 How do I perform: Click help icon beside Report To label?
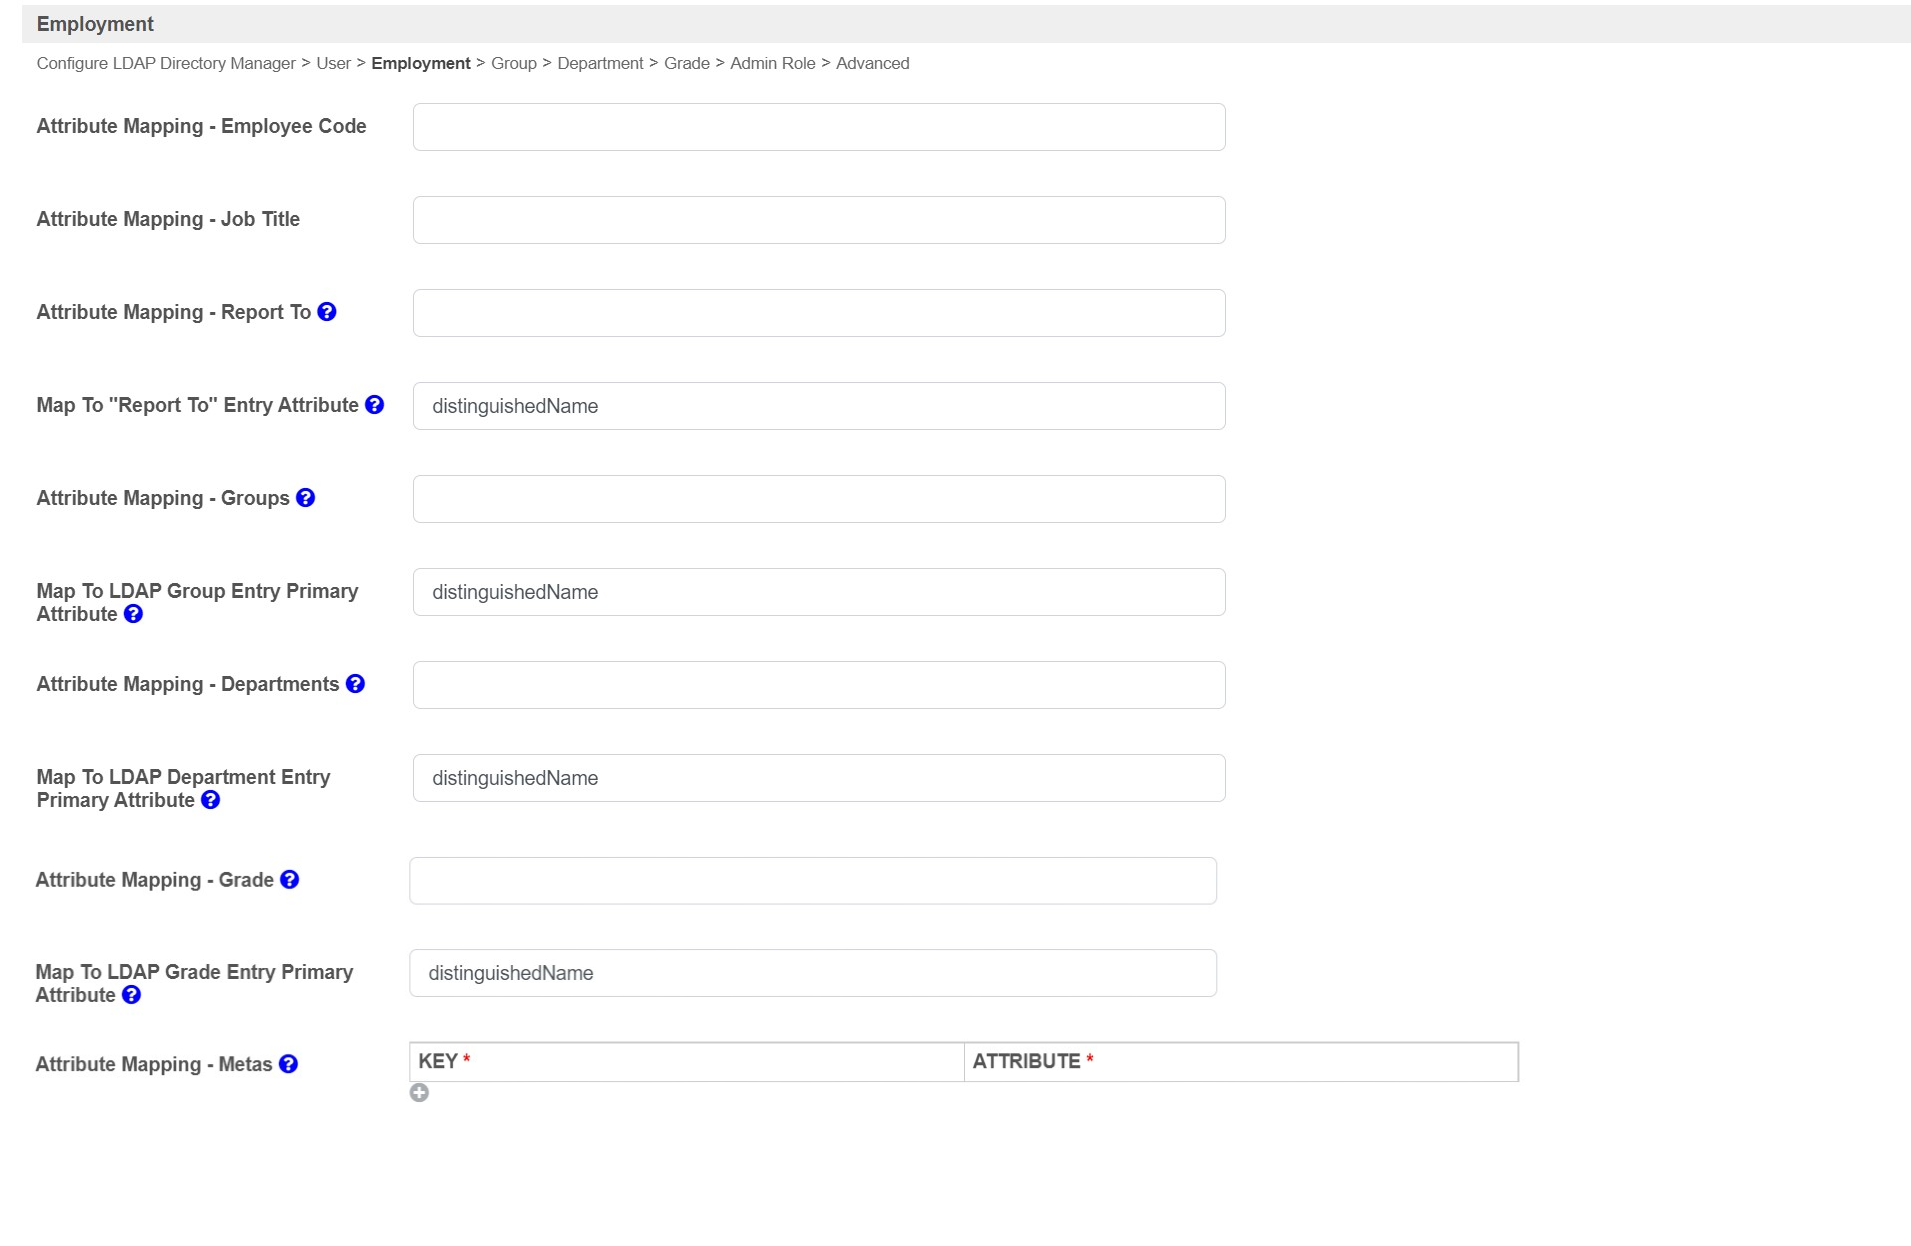pyautogui.click(x=327, y=312)
